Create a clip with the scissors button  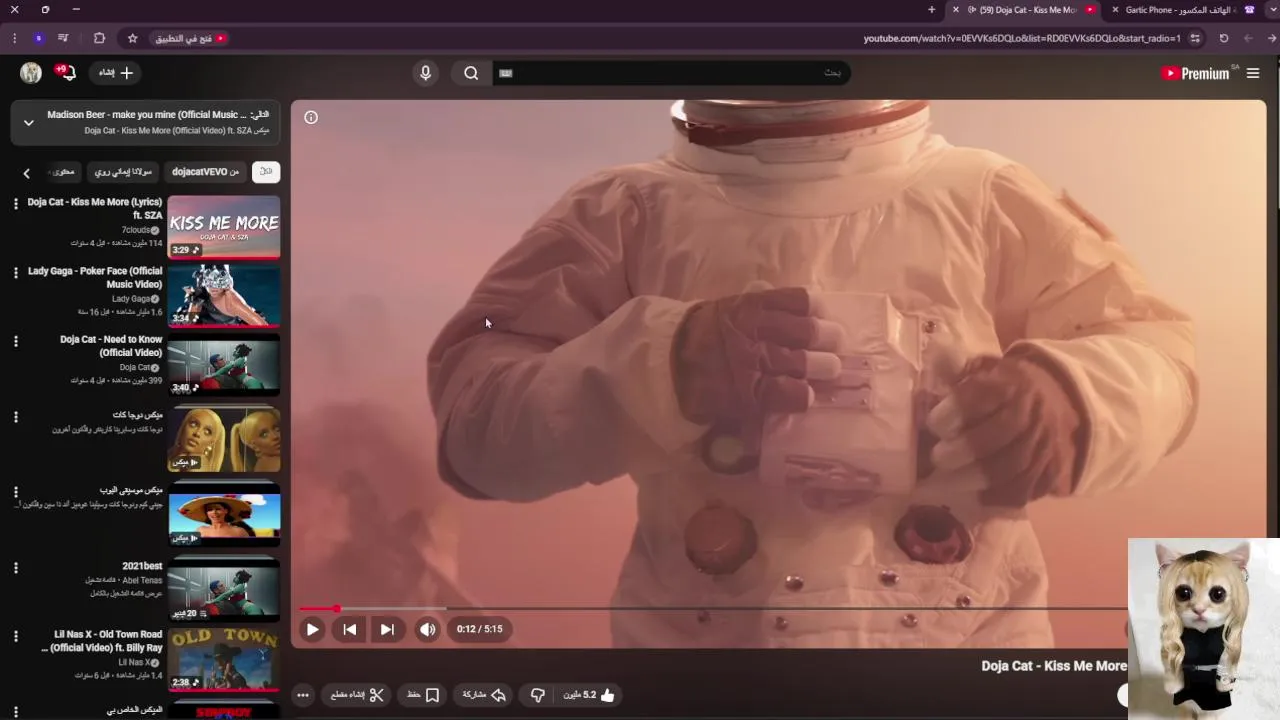357,695
